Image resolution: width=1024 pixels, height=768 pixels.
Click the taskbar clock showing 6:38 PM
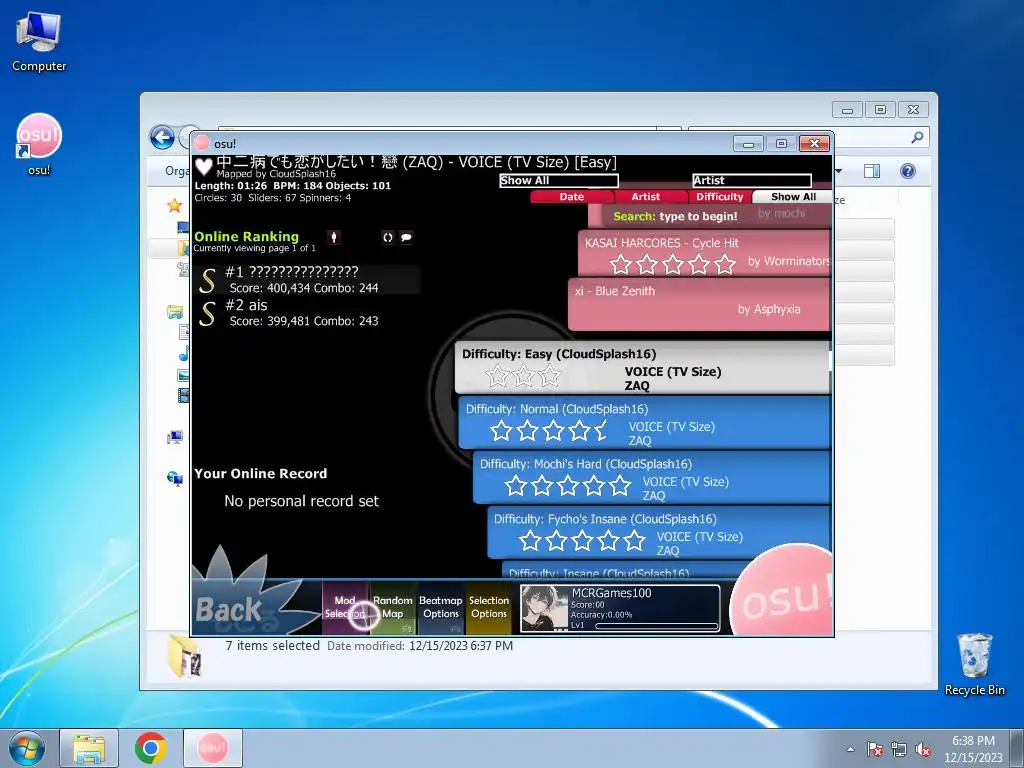click(x=973, y=749)
